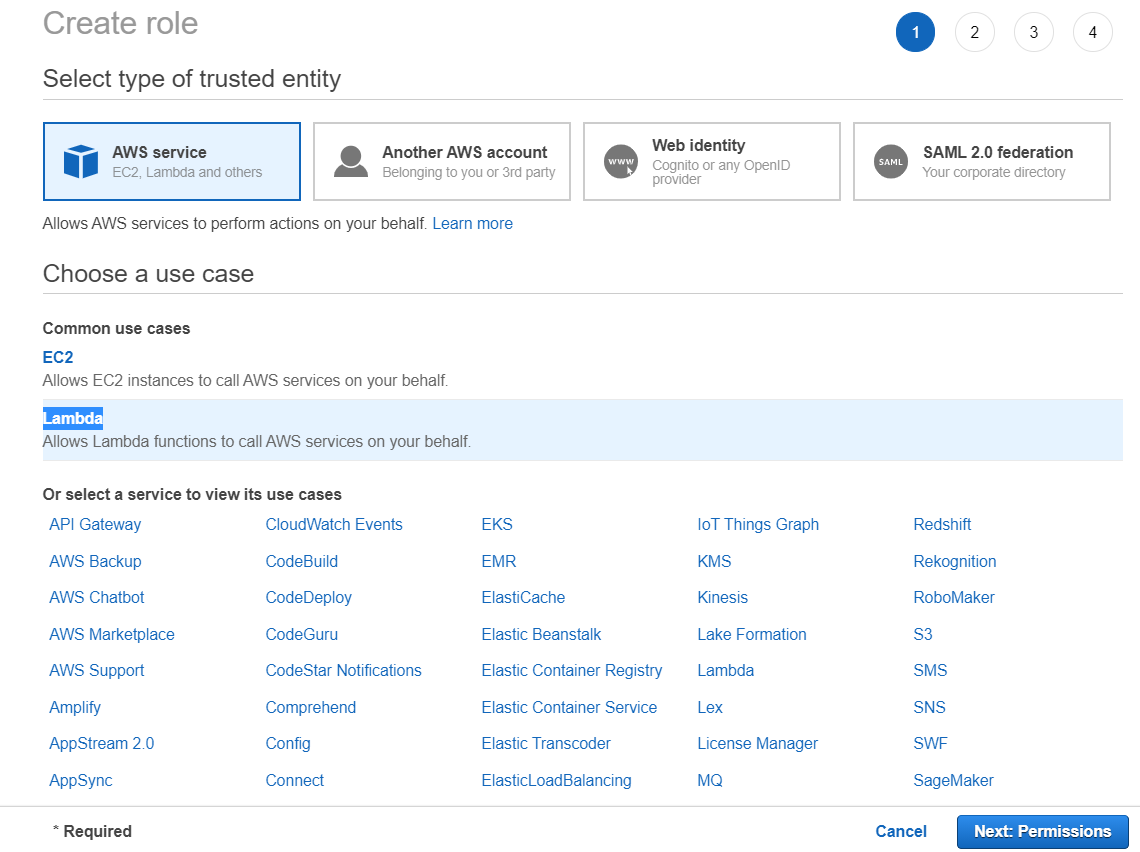Viewport: 1140px width, 852px height.
Task: Choose Another AWS account entity card
Action: click(442, 161)
